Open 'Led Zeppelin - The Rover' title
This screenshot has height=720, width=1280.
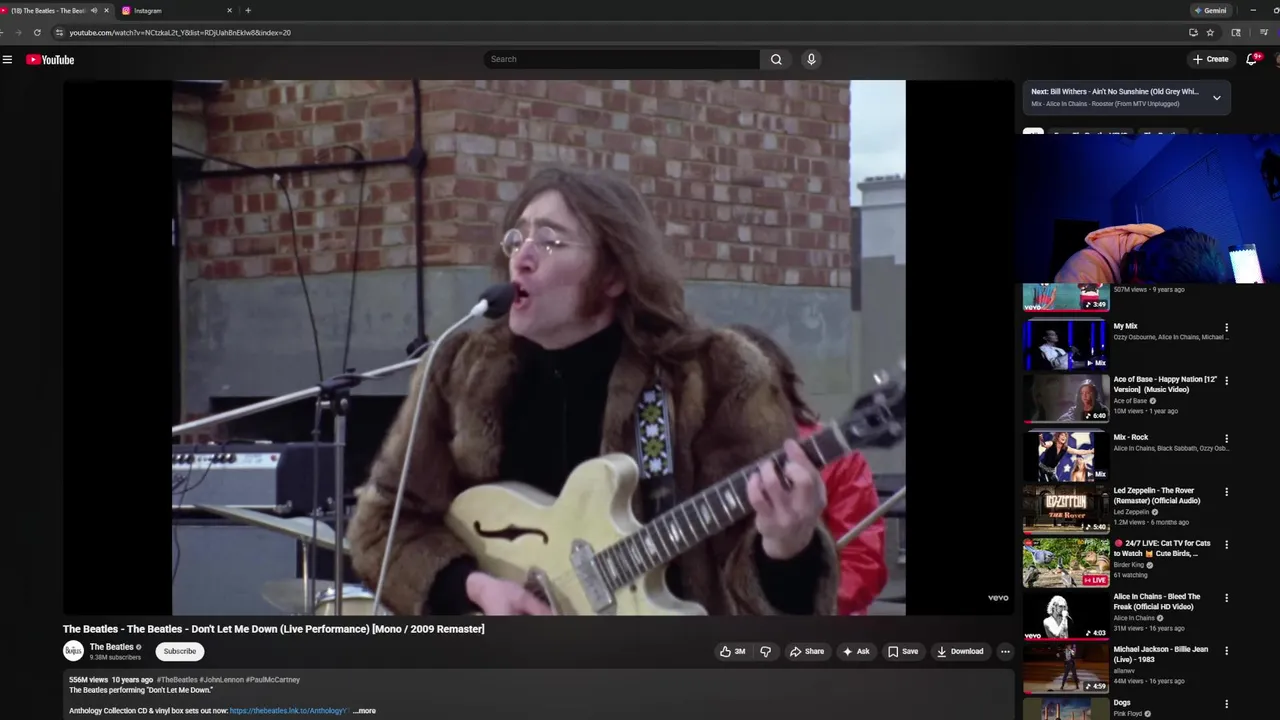pyautogui.click(x=1157, y=496)
